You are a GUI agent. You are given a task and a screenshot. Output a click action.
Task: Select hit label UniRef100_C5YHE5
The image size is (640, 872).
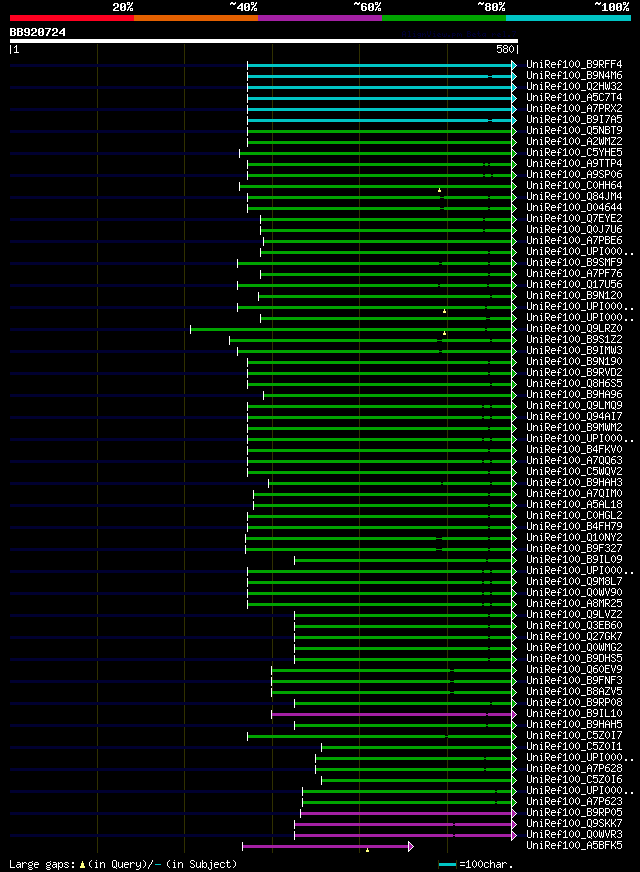(574, 152)
